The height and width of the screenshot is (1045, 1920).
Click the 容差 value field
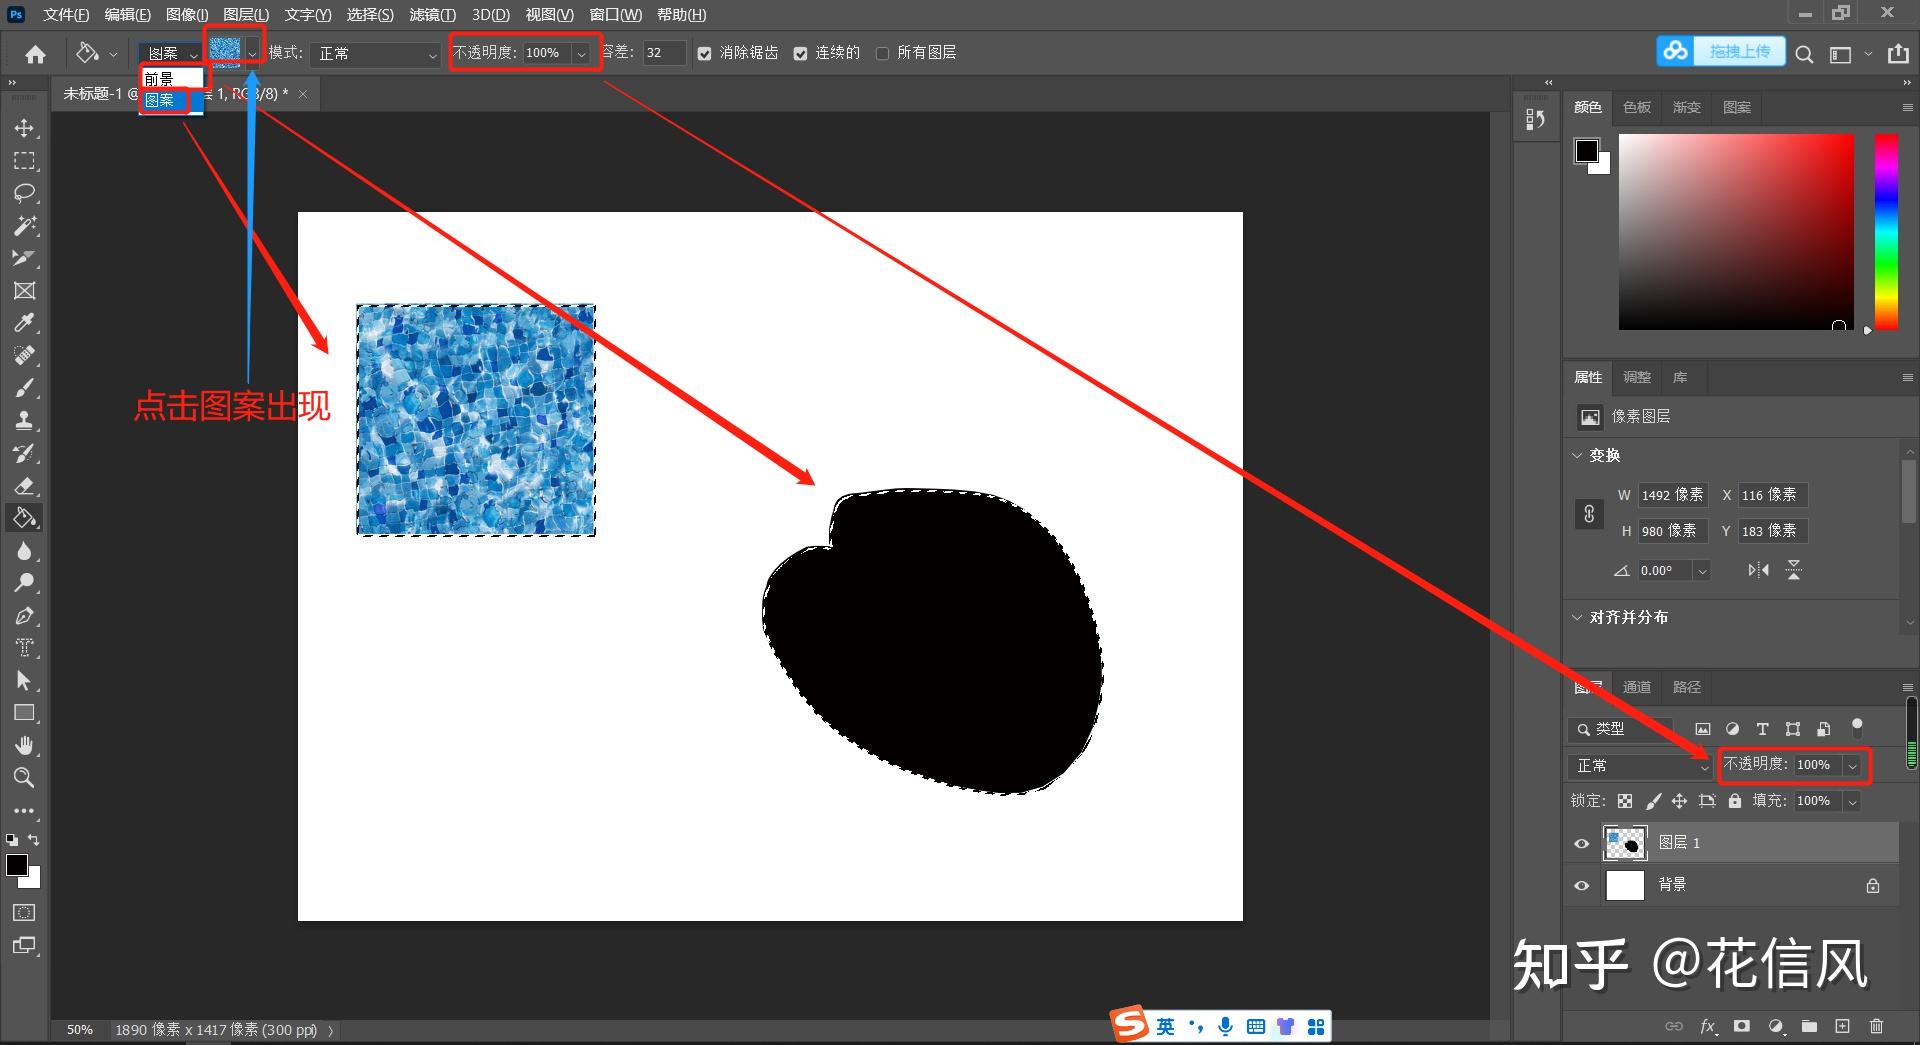664,54
